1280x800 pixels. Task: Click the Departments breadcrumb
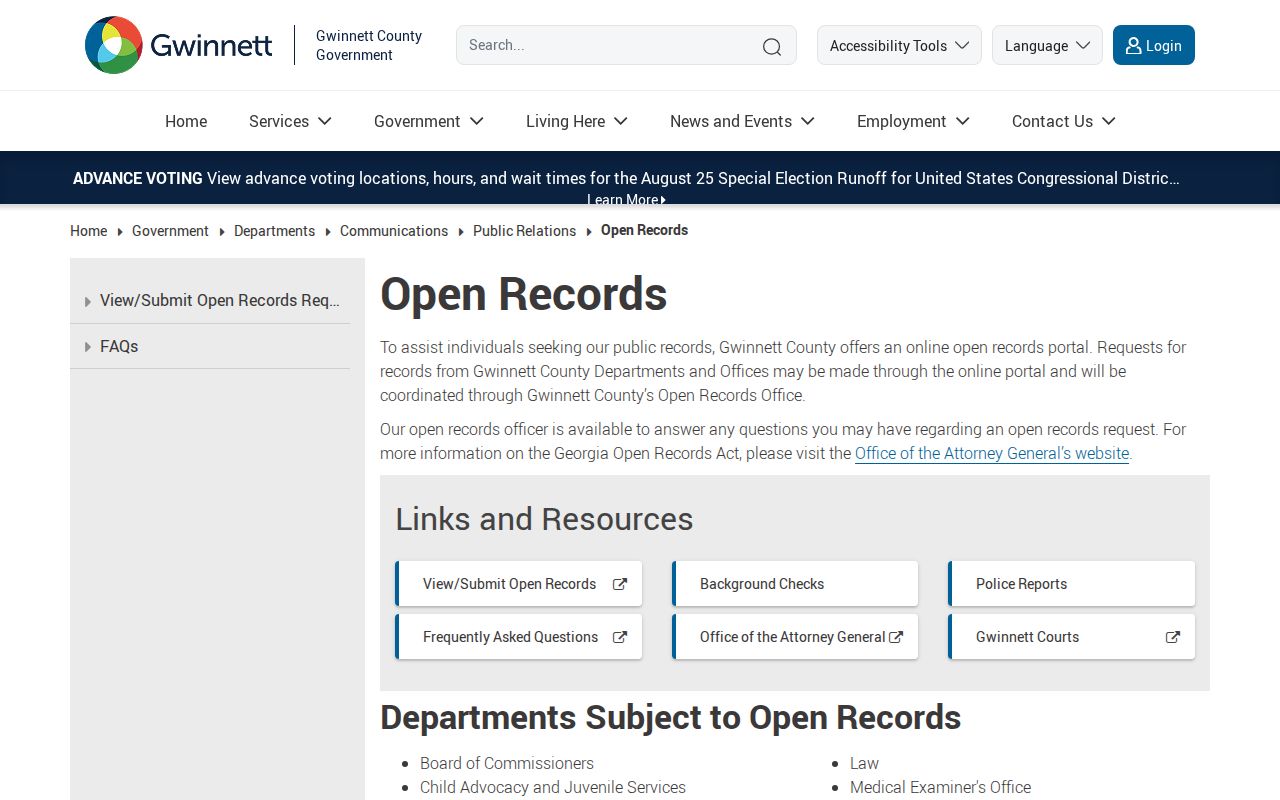[274, 231]
